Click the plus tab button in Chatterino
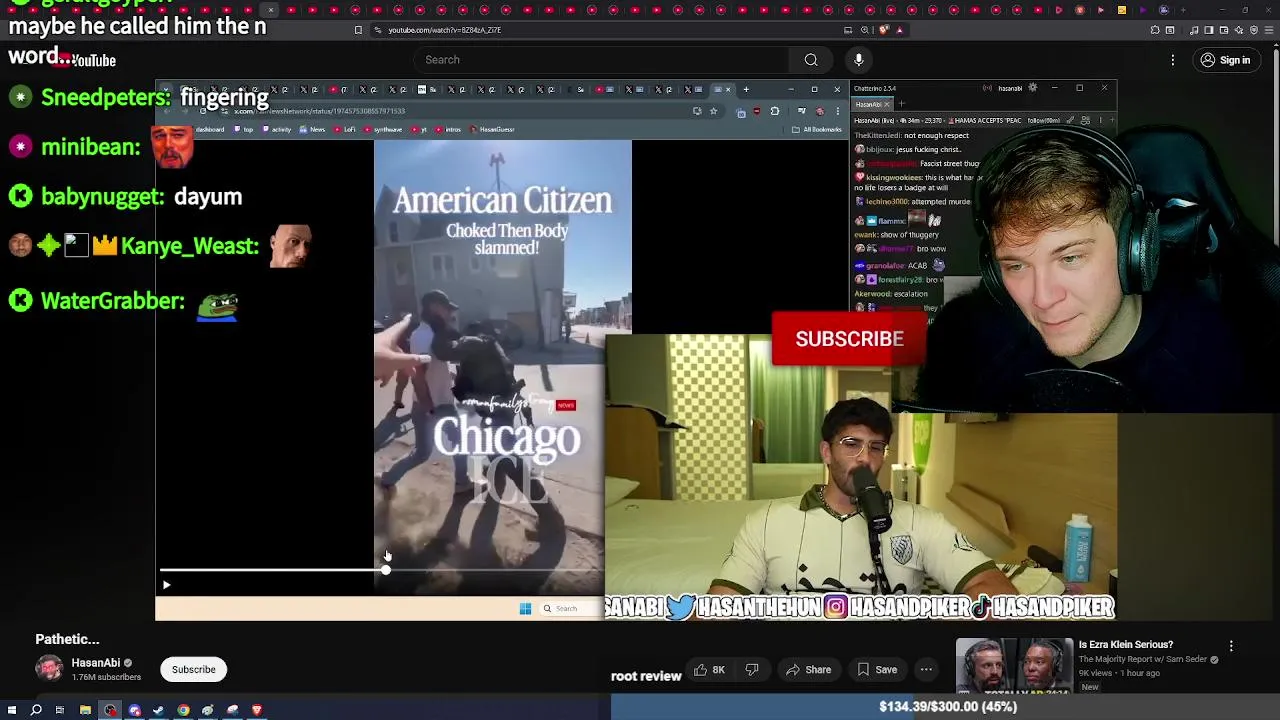 901,104
